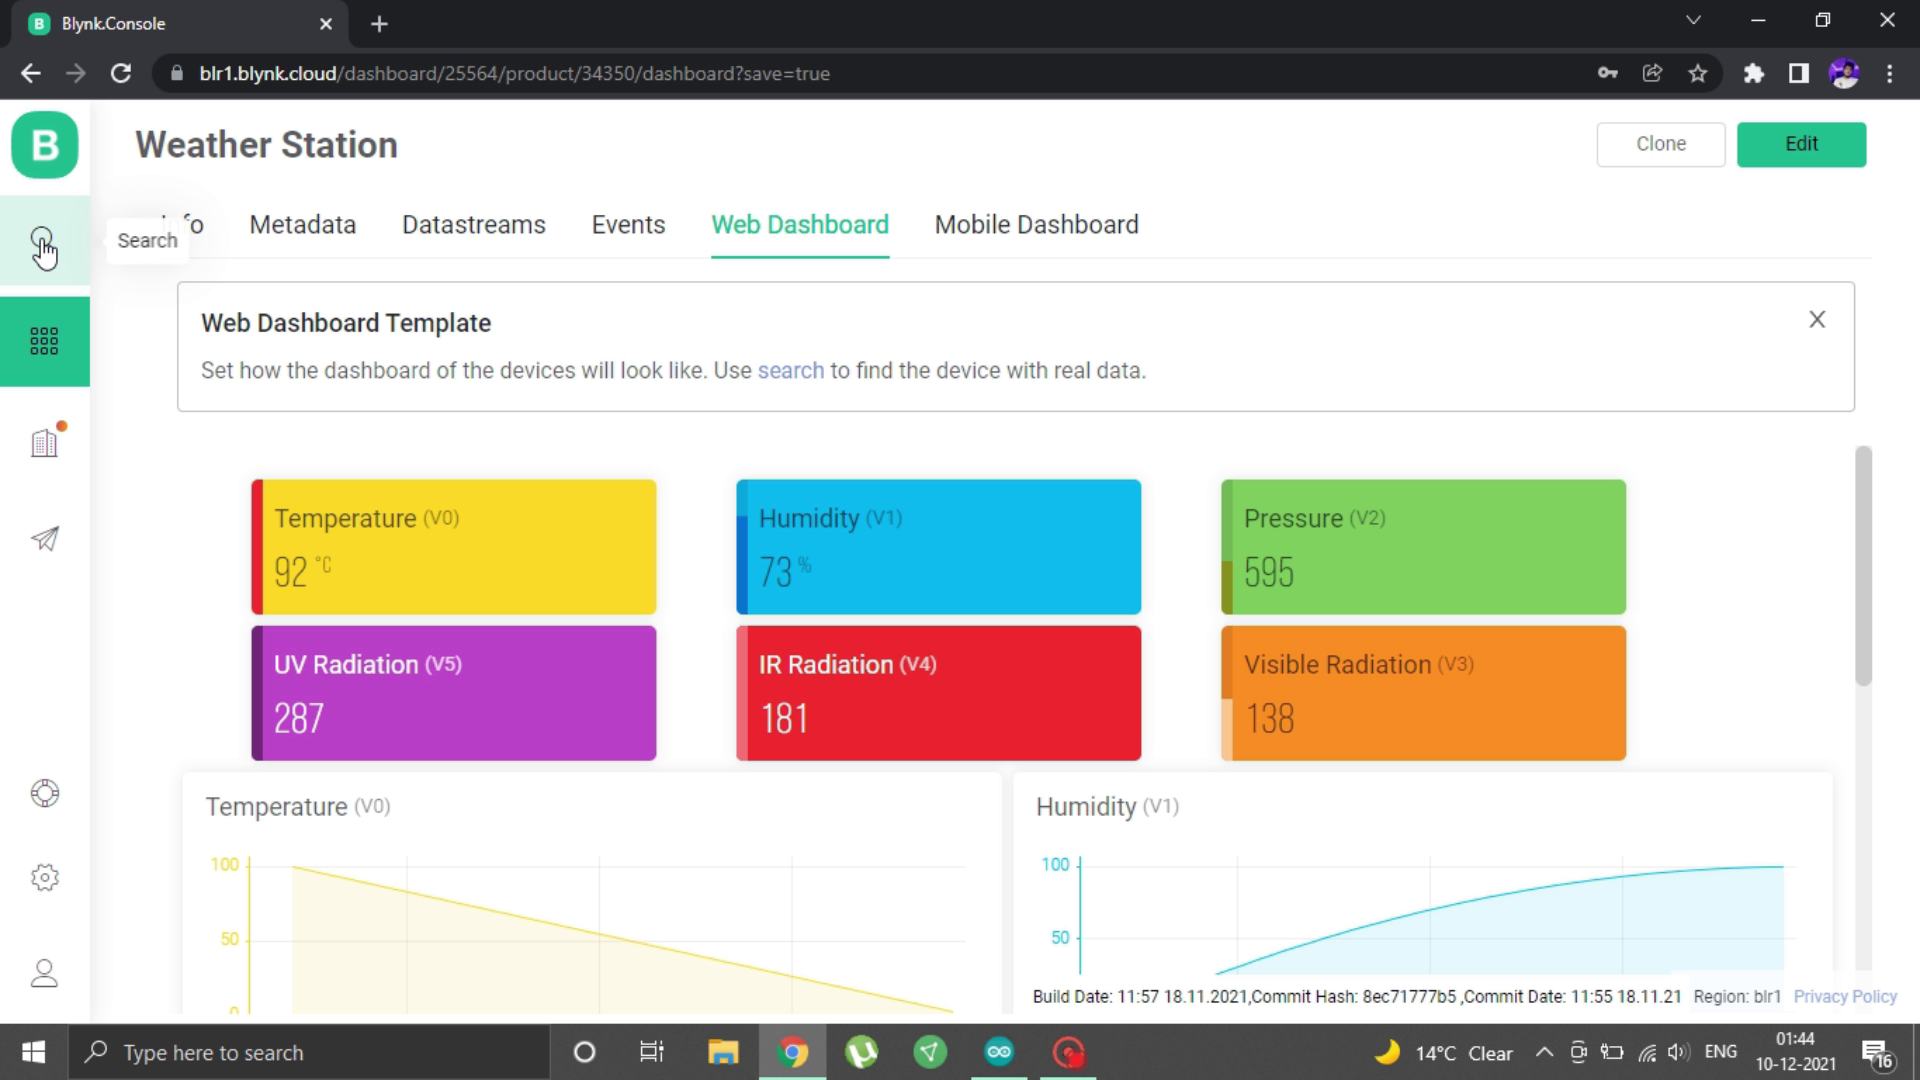Viewport: 1920px width, 1080px height.
Task: Open the Chrome extensions puzzle icon
Action: [x=1753, y=73]
